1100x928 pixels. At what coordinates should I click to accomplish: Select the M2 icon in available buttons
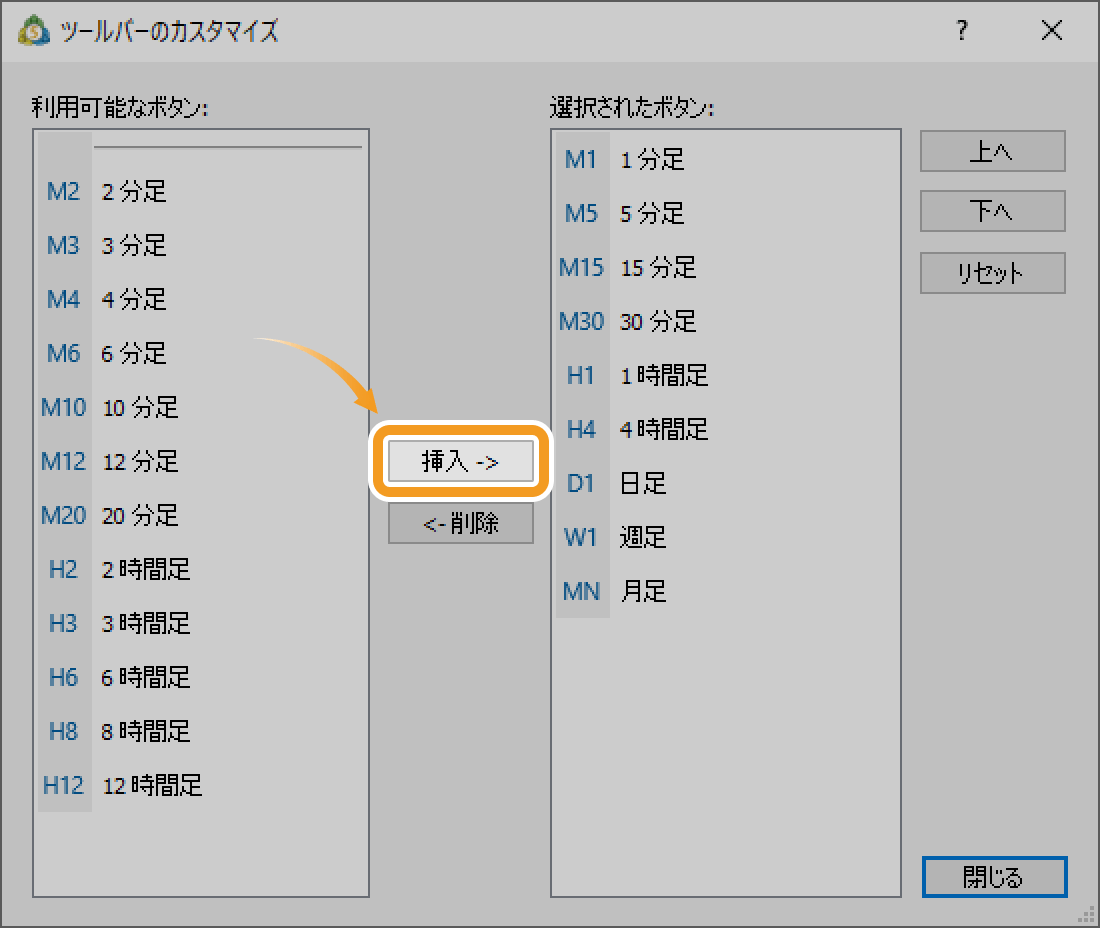coord(64,191)
